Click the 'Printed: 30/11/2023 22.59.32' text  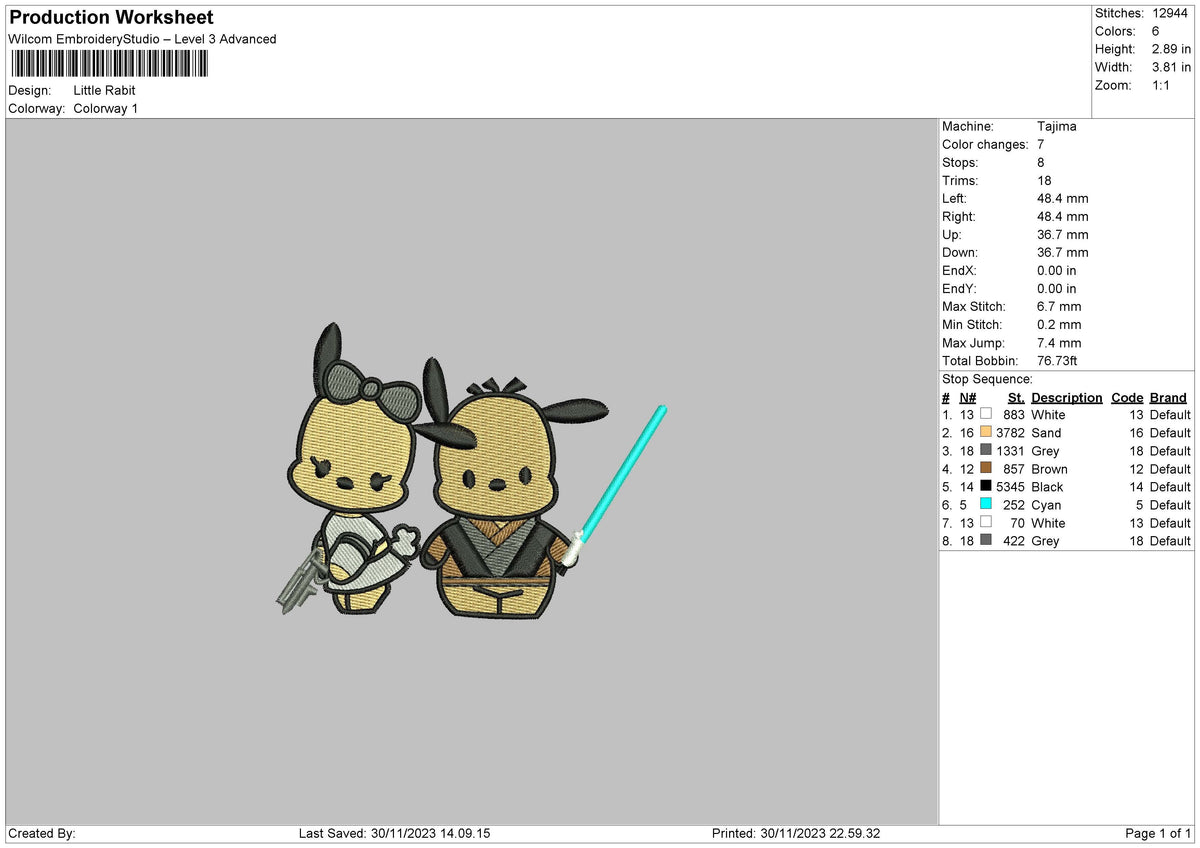point(796,833)
